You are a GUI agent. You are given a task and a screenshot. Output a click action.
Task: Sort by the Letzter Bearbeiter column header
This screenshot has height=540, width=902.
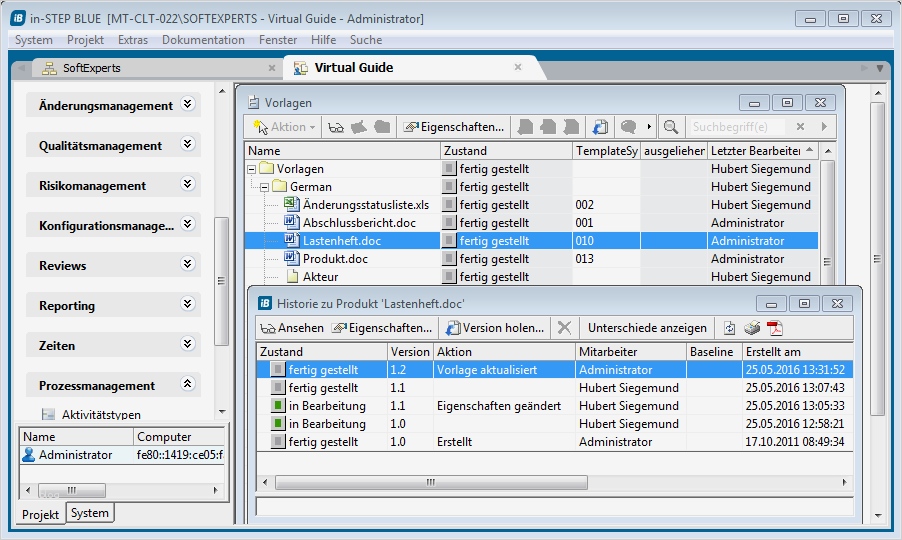coord(762,151)
